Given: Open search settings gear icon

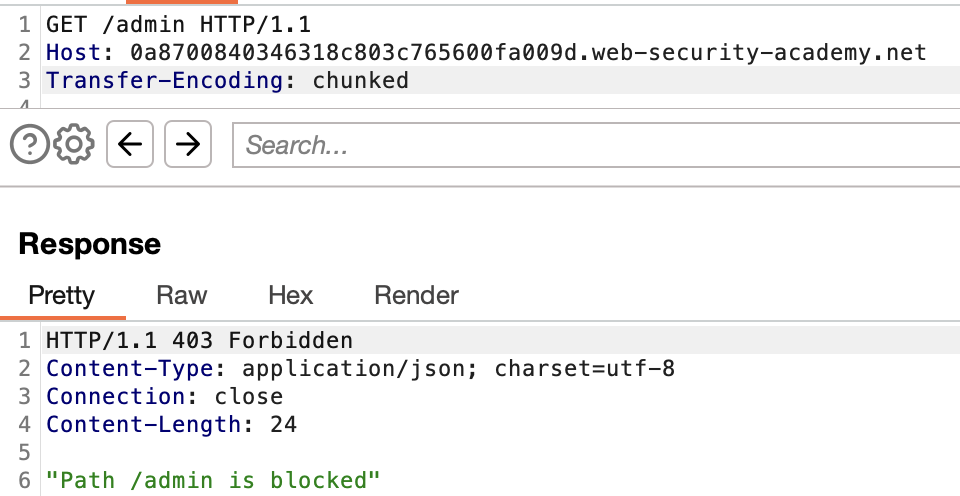Looking at the screenshot, I should click(74, 145).
